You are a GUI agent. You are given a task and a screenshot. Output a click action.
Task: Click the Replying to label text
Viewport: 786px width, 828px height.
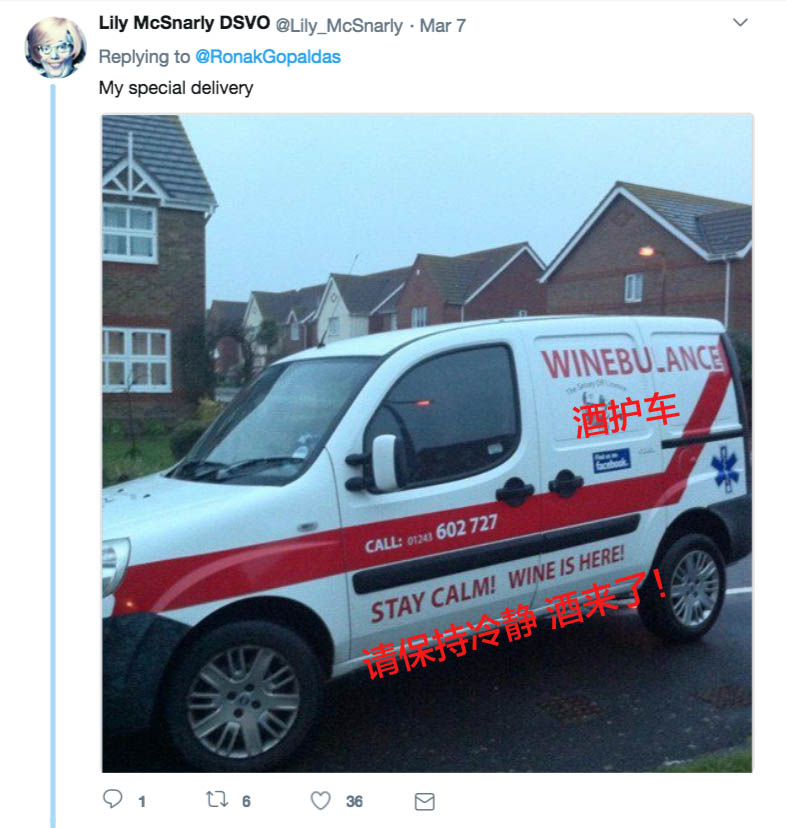[144, 57]
